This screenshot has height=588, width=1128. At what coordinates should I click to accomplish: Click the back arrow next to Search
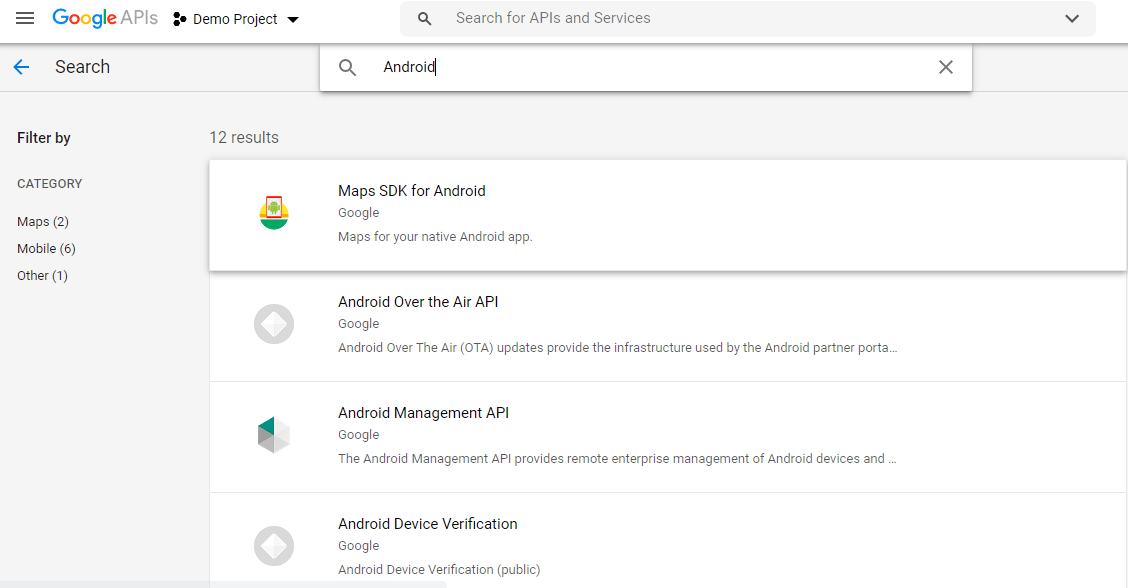pos(21,67)
